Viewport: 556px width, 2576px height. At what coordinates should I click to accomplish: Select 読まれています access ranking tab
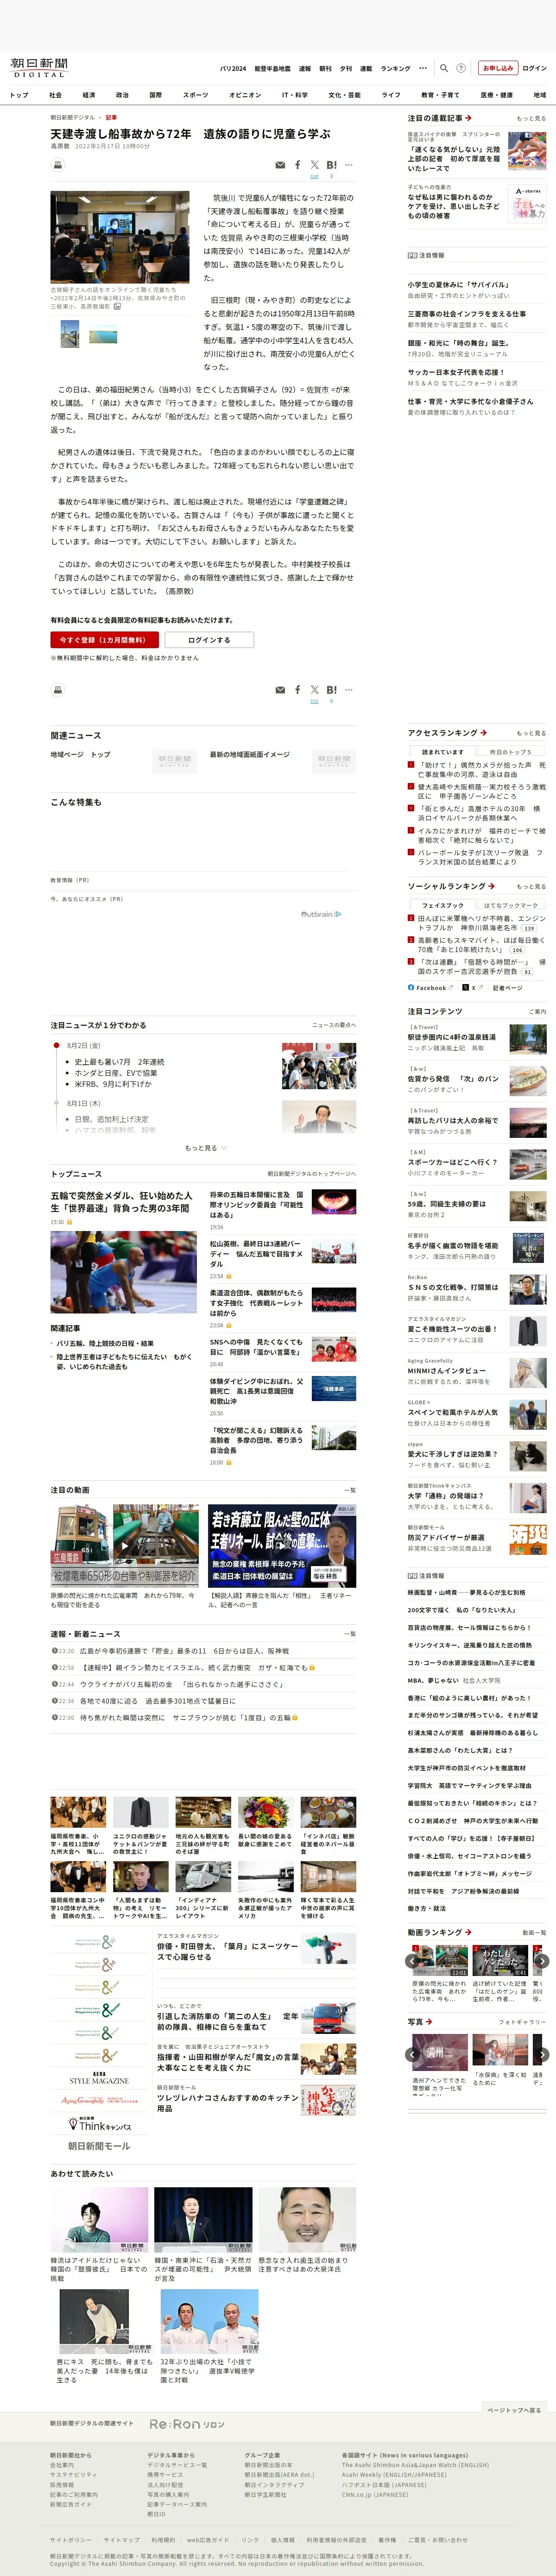442,752
